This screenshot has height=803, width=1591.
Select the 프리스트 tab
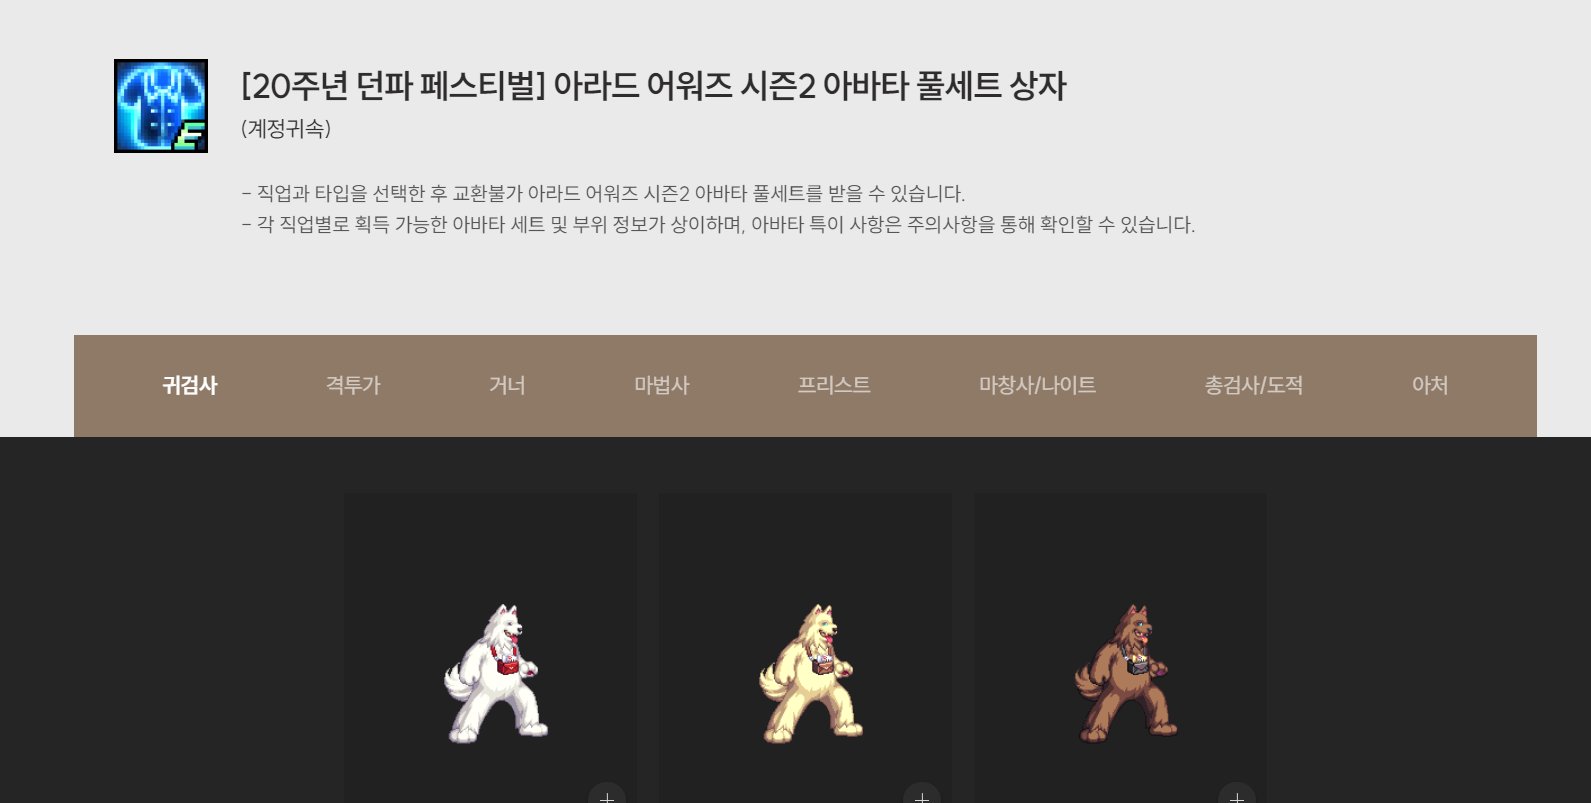coord(834,385)
